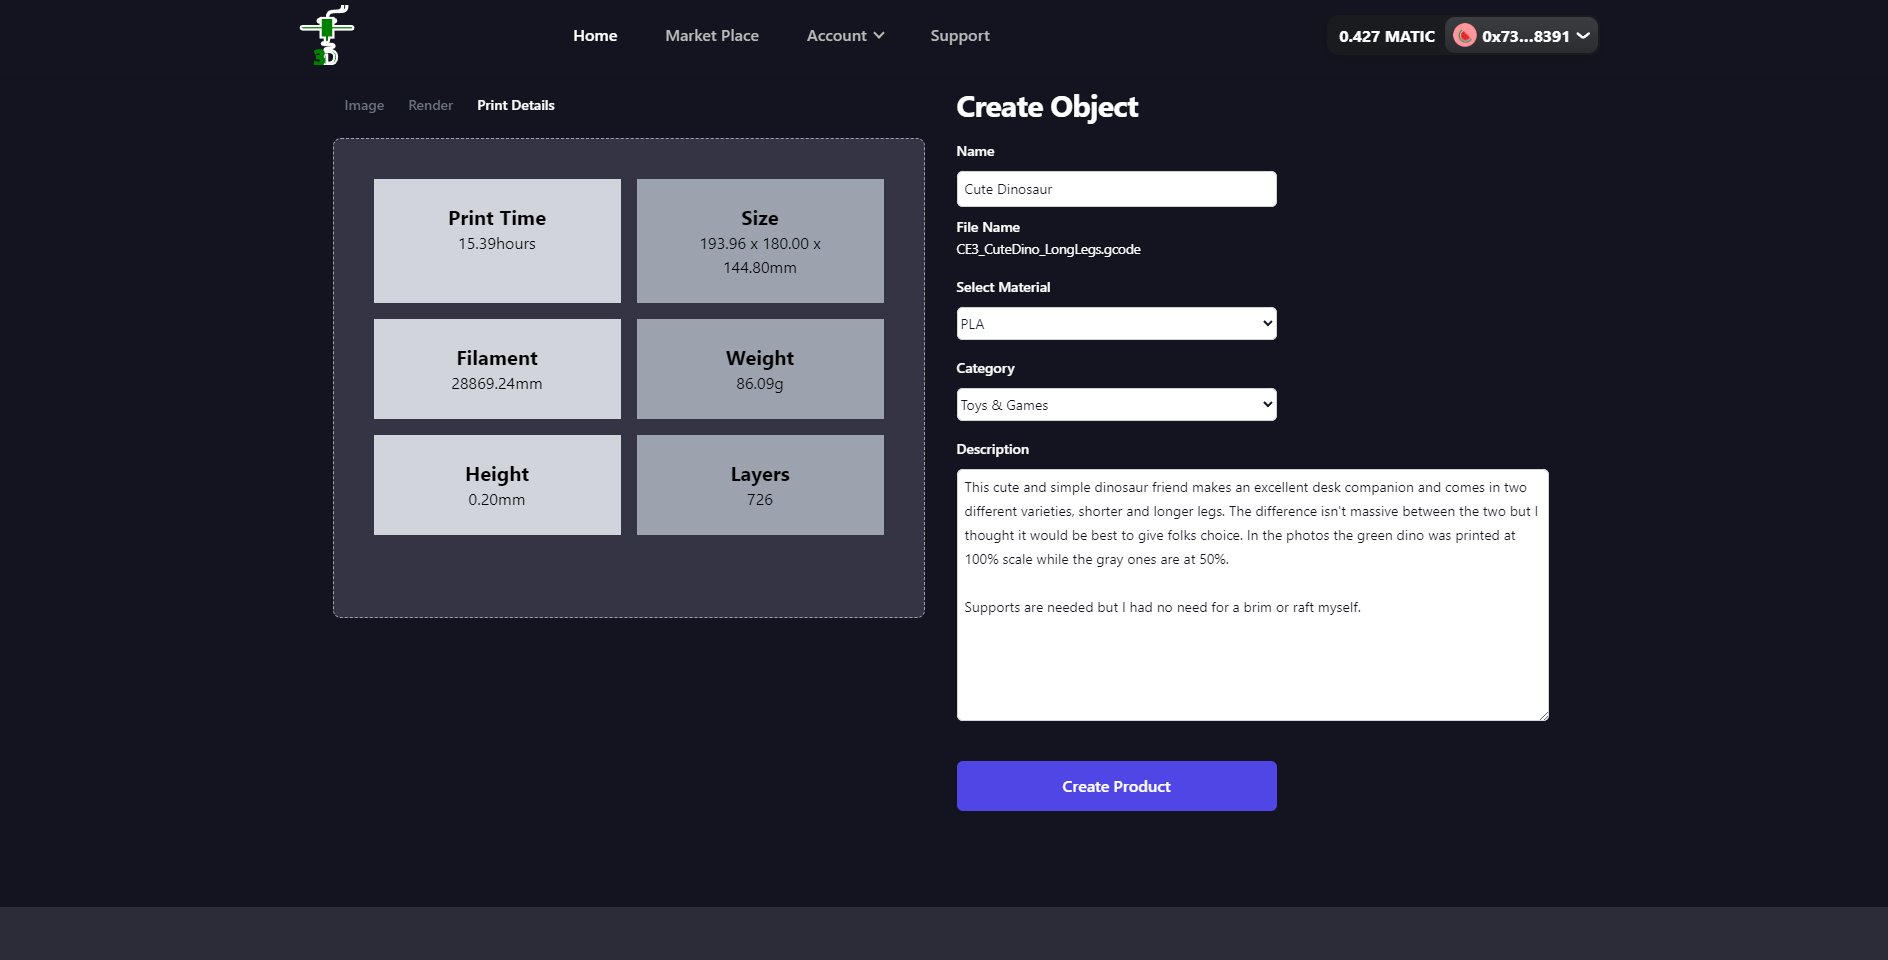Select the Print Details tab

pyautogui.click(x=516, y=105)
